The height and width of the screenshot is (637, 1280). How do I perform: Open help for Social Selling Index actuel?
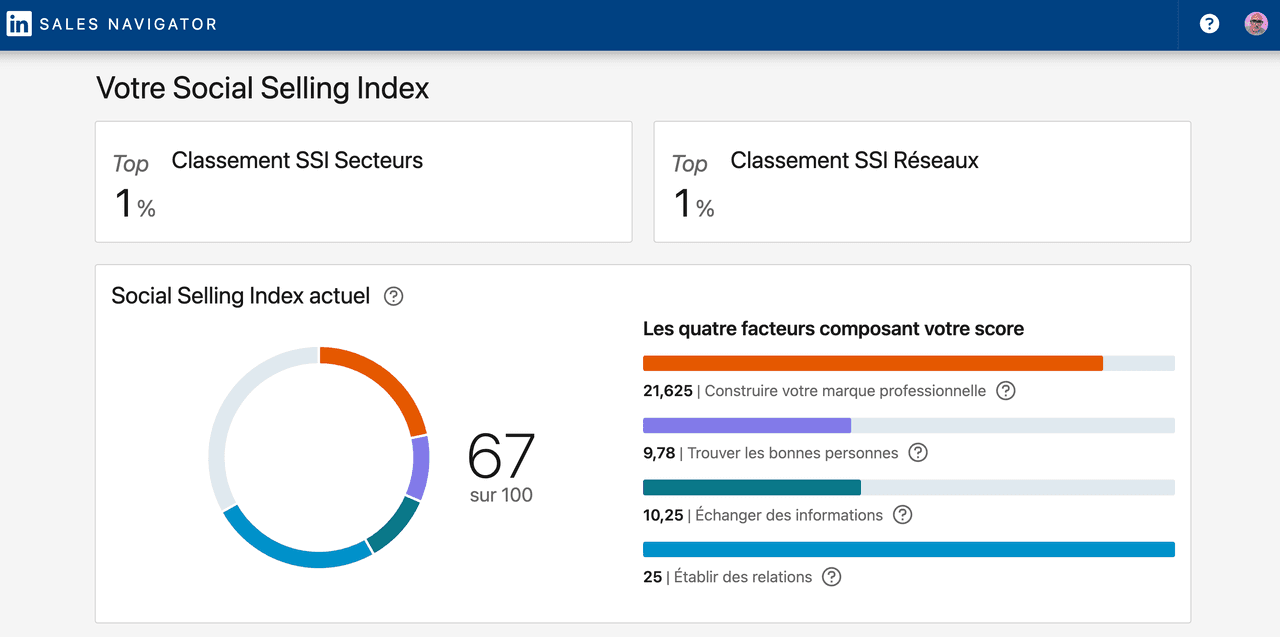pyautogui.click(x=394, y=296)
